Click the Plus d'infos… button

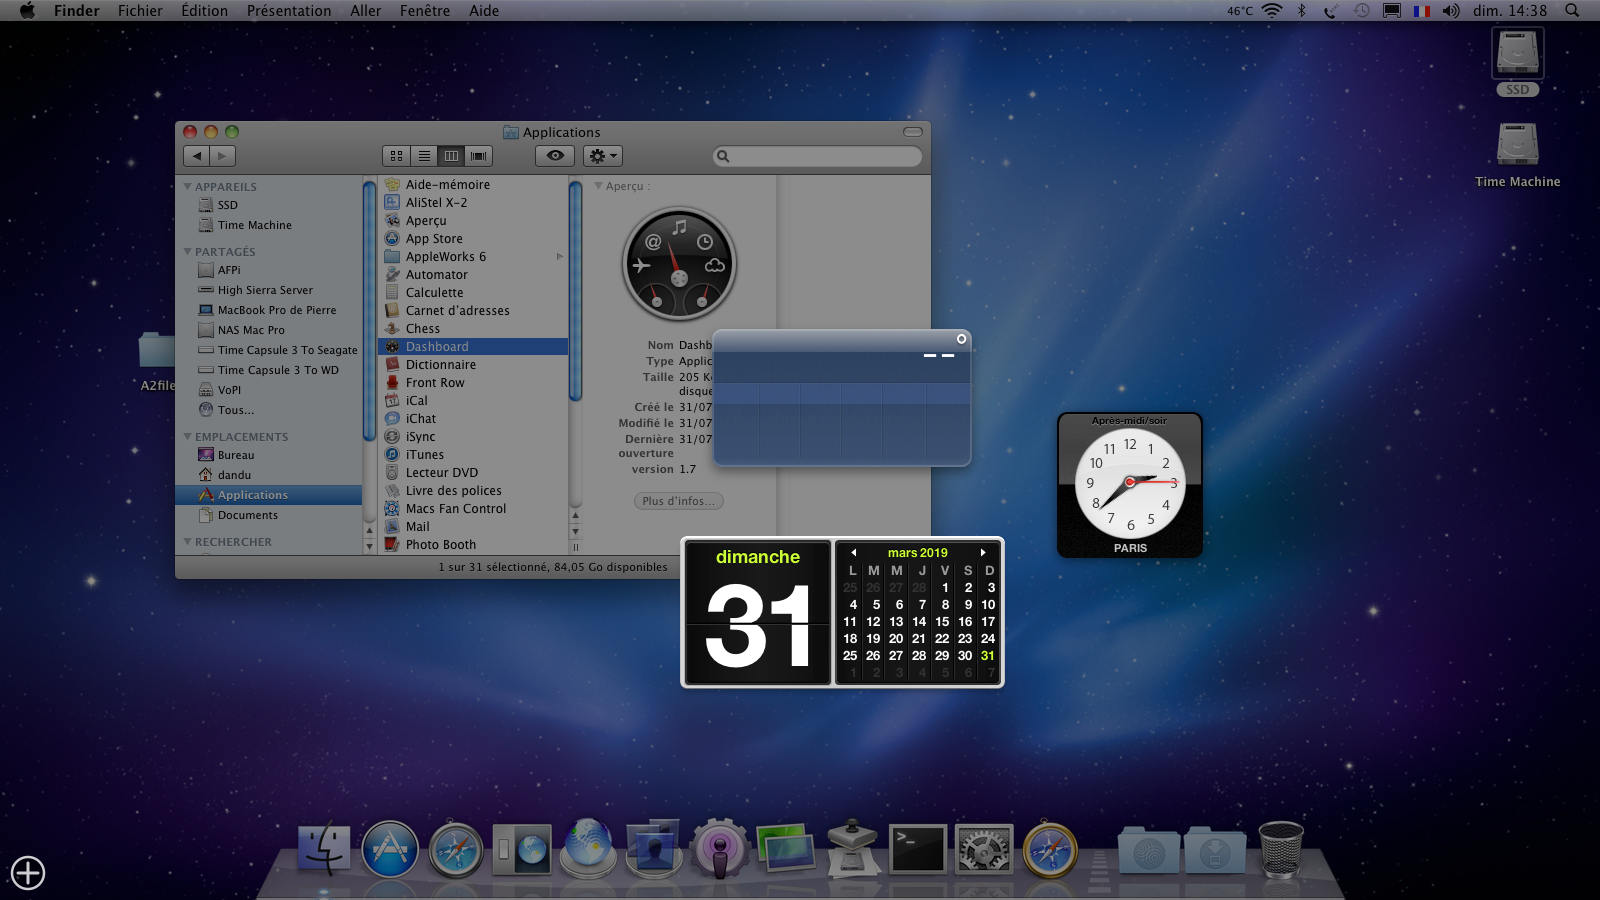[x=679, y=501]
